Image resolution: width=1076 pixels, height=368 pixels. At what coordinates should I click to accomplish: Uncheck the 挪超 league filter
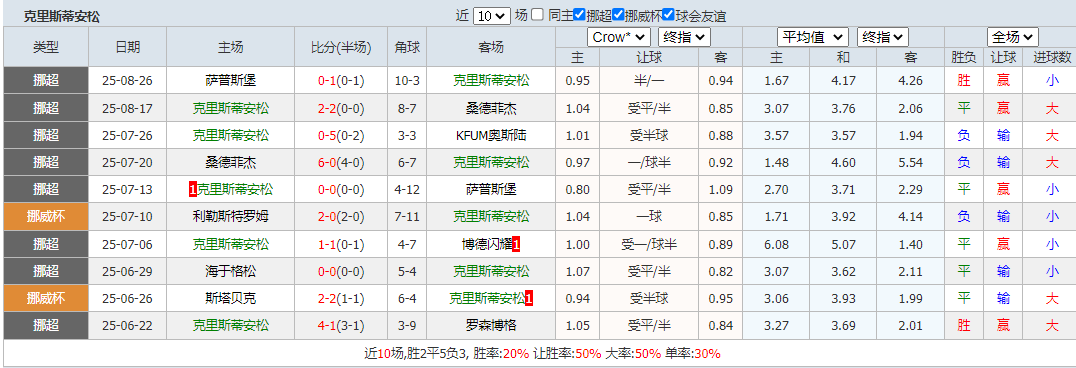click(x=580, y=14)
